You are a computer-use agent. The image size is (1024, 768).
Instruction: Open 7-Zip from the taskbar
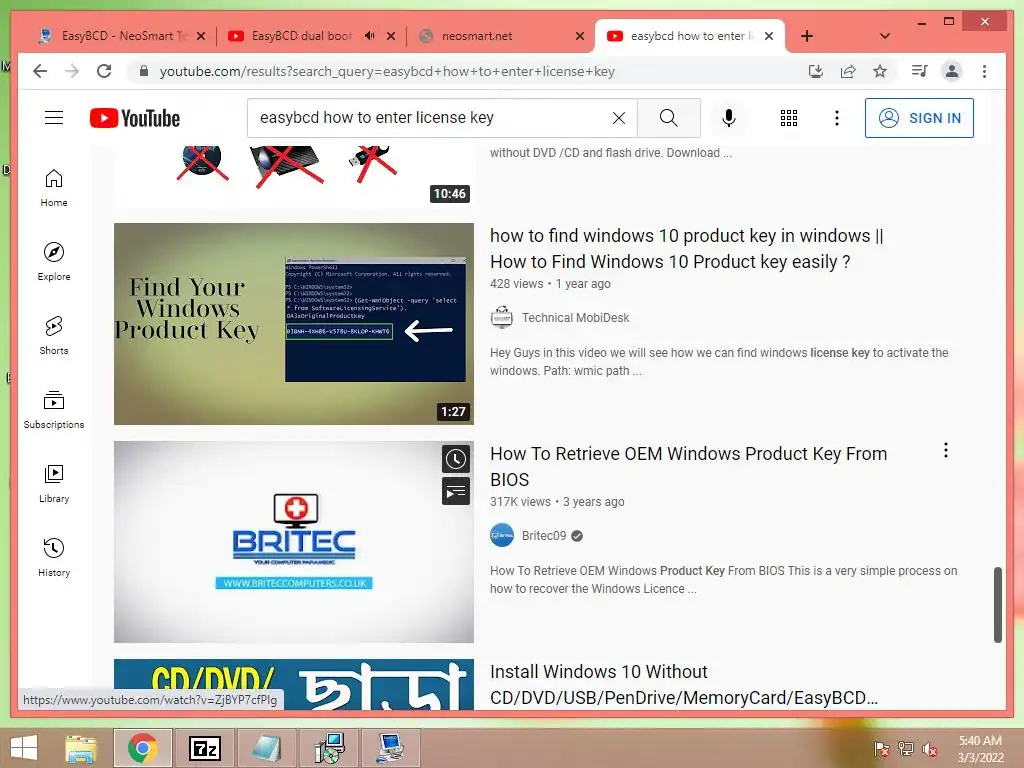click(x=204, y=748)
